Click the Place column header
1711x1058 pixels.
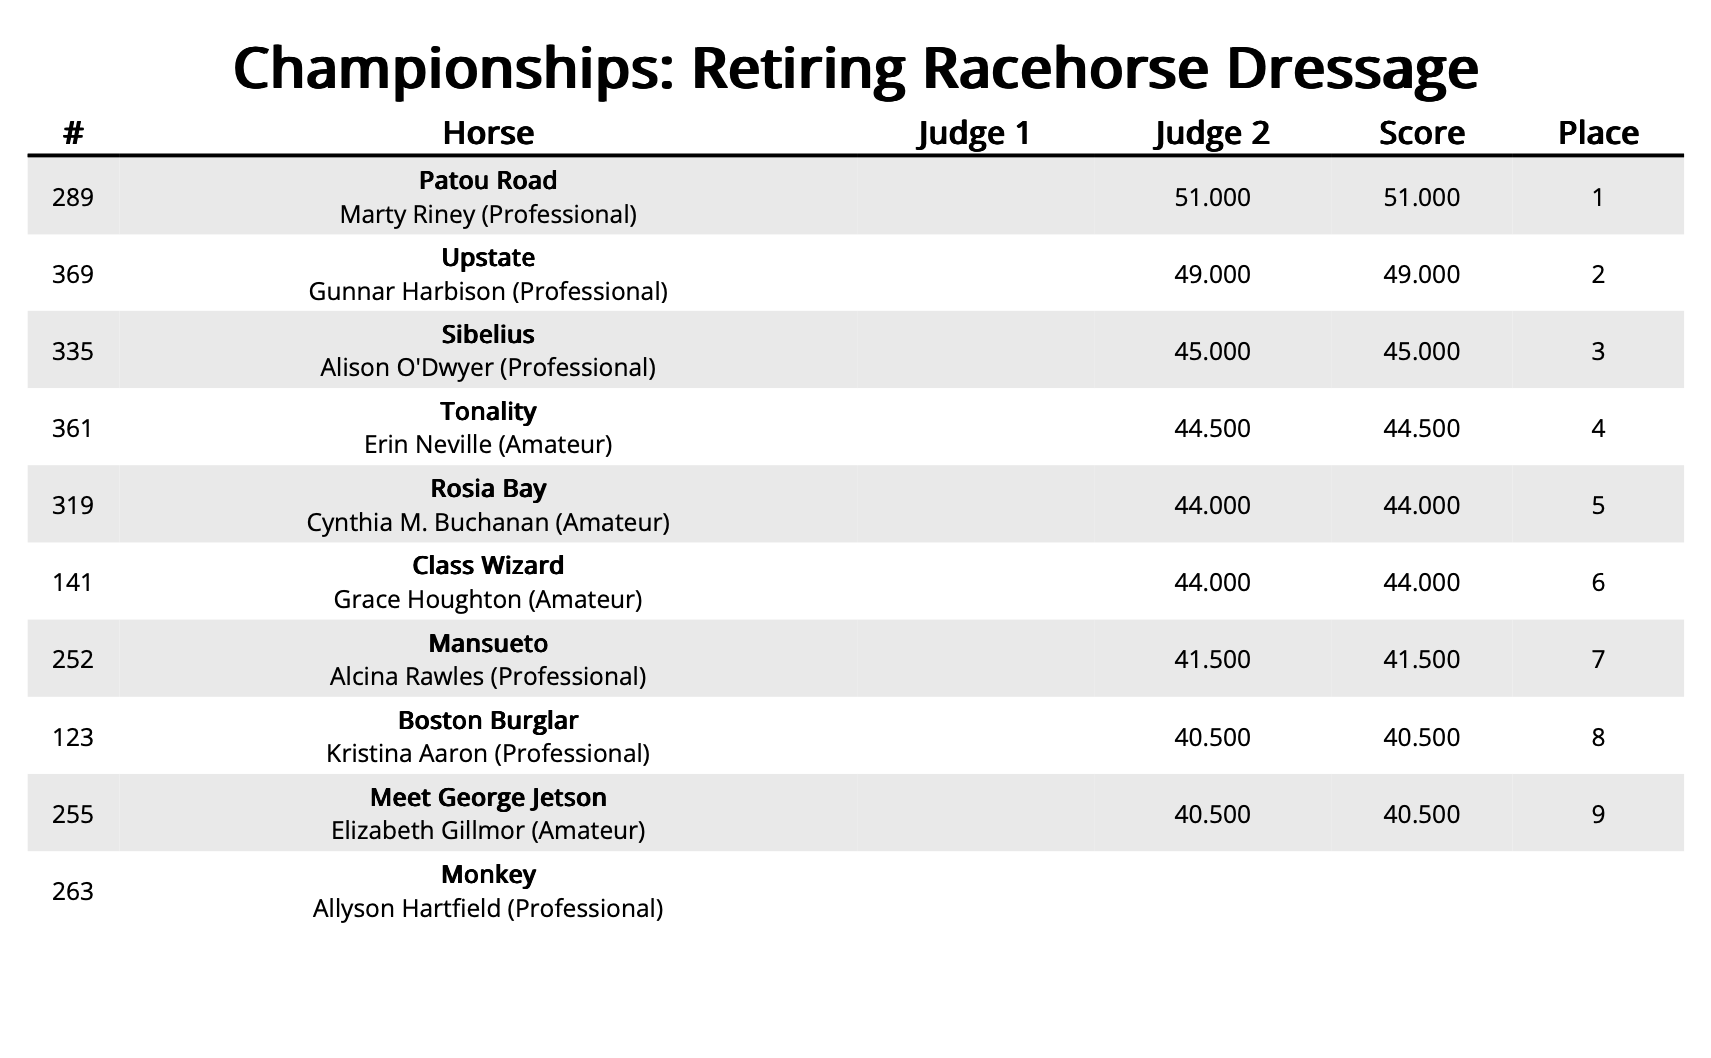[1598, 133]
